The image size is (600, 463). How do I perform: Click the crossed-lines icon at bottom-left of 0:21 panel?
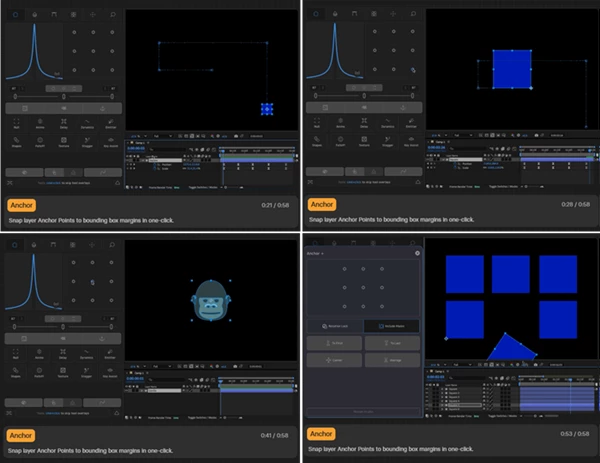pos(10,183)
